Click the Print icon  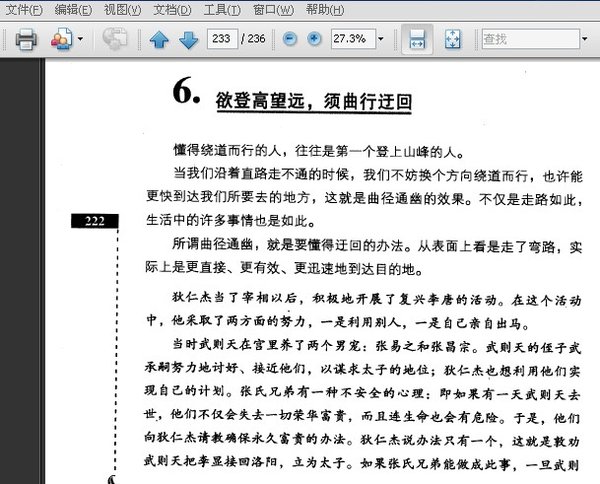click(x=26, y=39)
